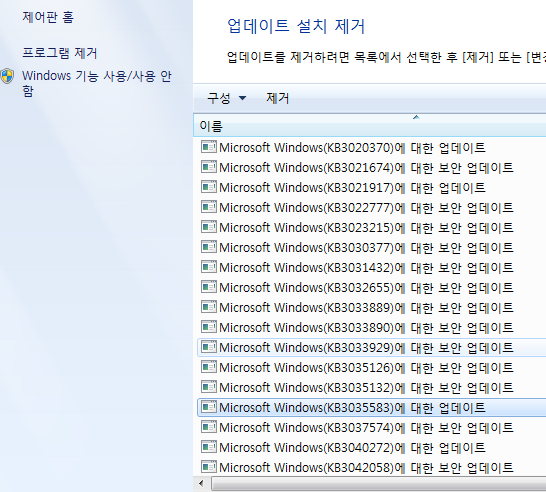Click icon of KB3042058 security update
546x492 pixels.
209,467
